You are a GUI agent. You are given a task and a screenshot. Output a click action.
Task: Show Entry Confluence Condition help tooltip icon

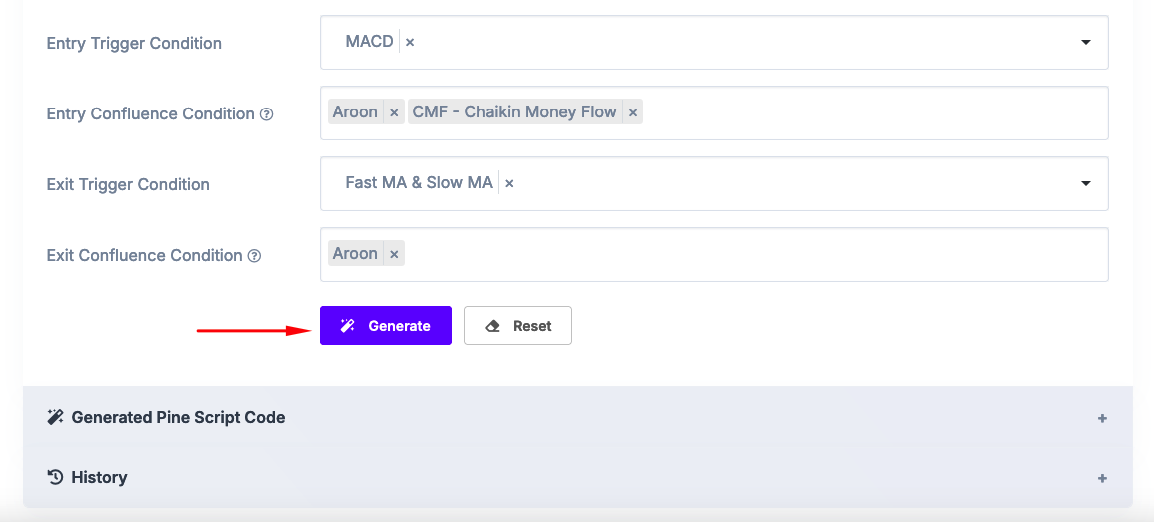click(266, 114)
